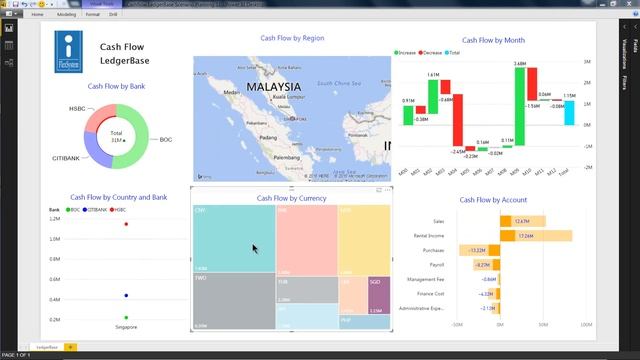Open the Fields pane label
Viewport: 640px width, 360px height.
tap(635, 46)
